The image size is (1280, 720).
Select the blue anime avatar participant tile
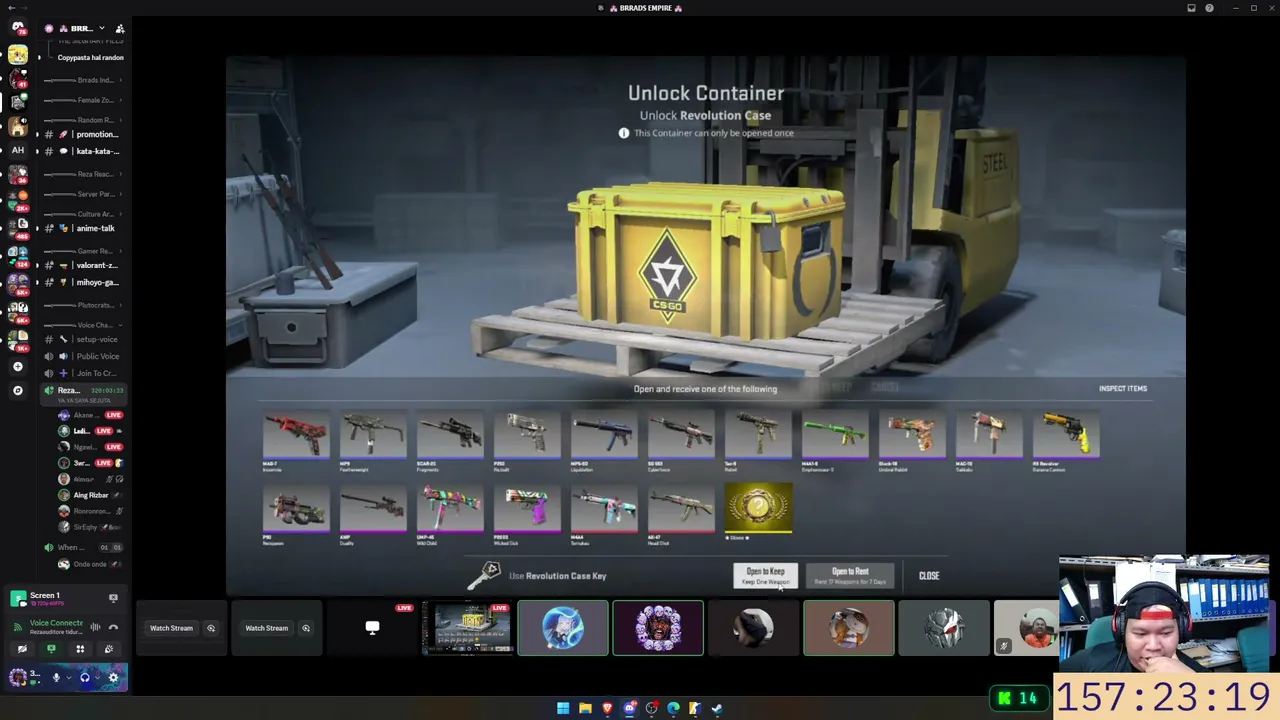562,628
